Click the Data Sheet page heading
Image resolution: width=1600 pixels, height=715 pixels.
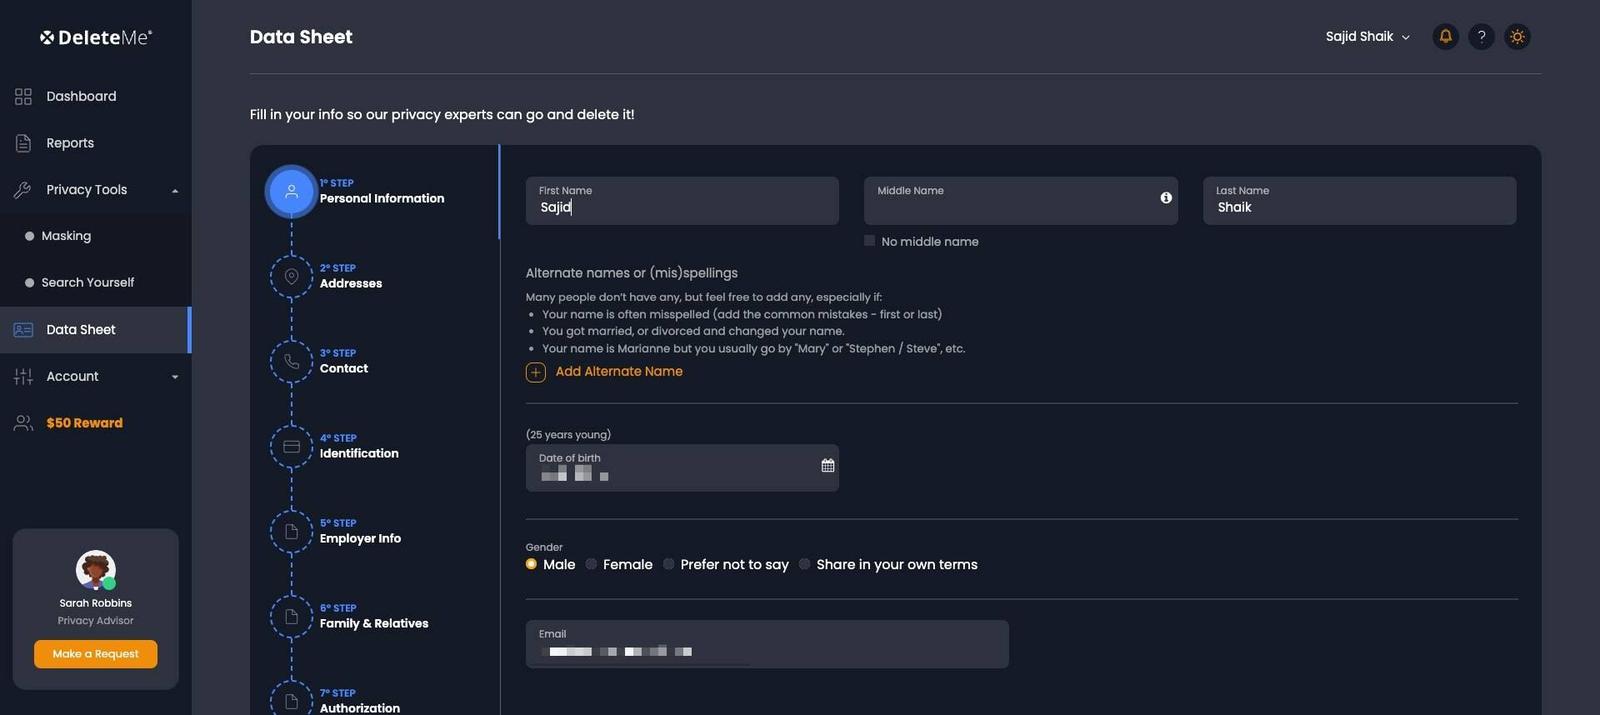click(x=301, y=37)
